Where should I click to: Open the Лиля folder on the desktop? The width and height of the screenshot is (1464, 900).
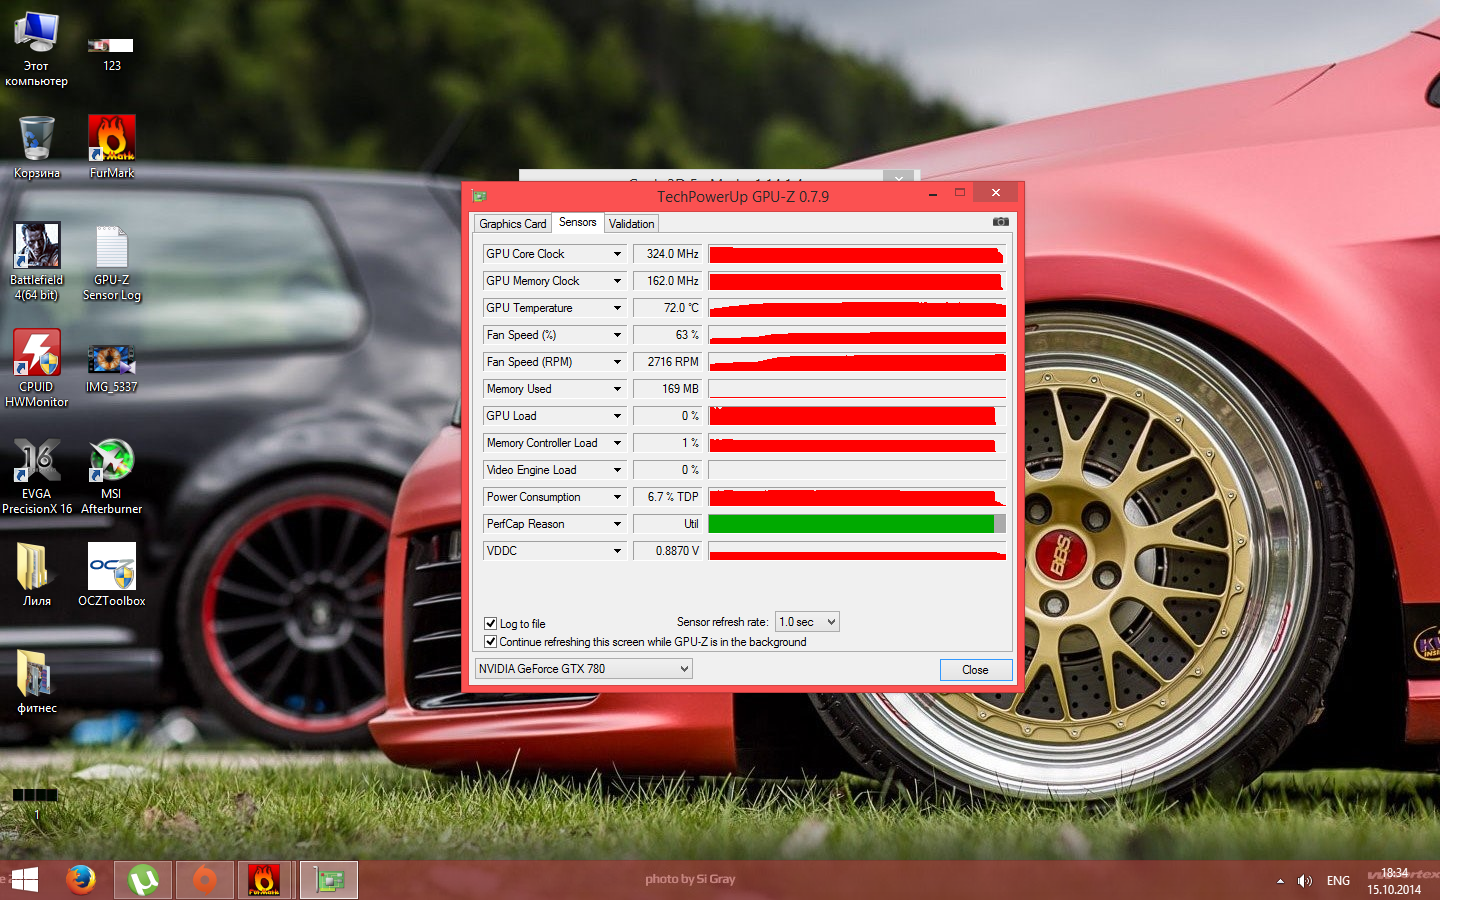(x=37, y=575)
